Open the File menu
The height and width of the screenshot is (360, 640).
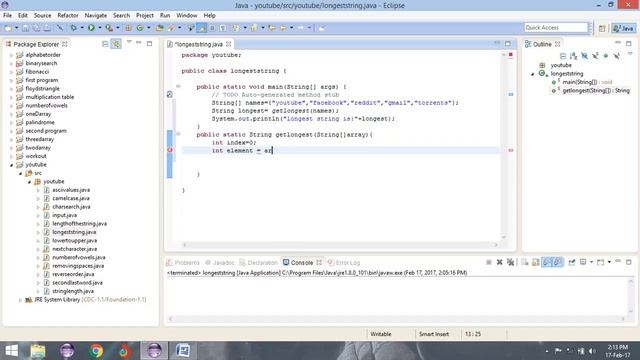point(7,15)
